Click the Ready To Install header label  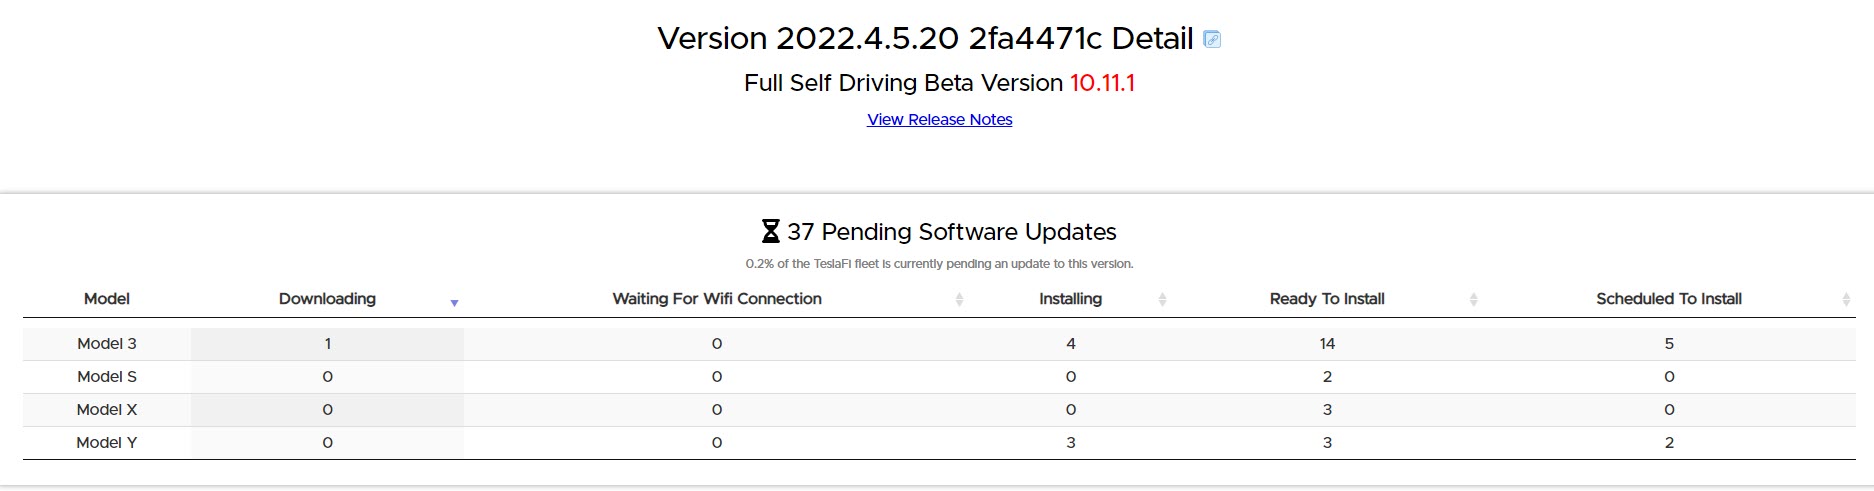click(1326, 298)
